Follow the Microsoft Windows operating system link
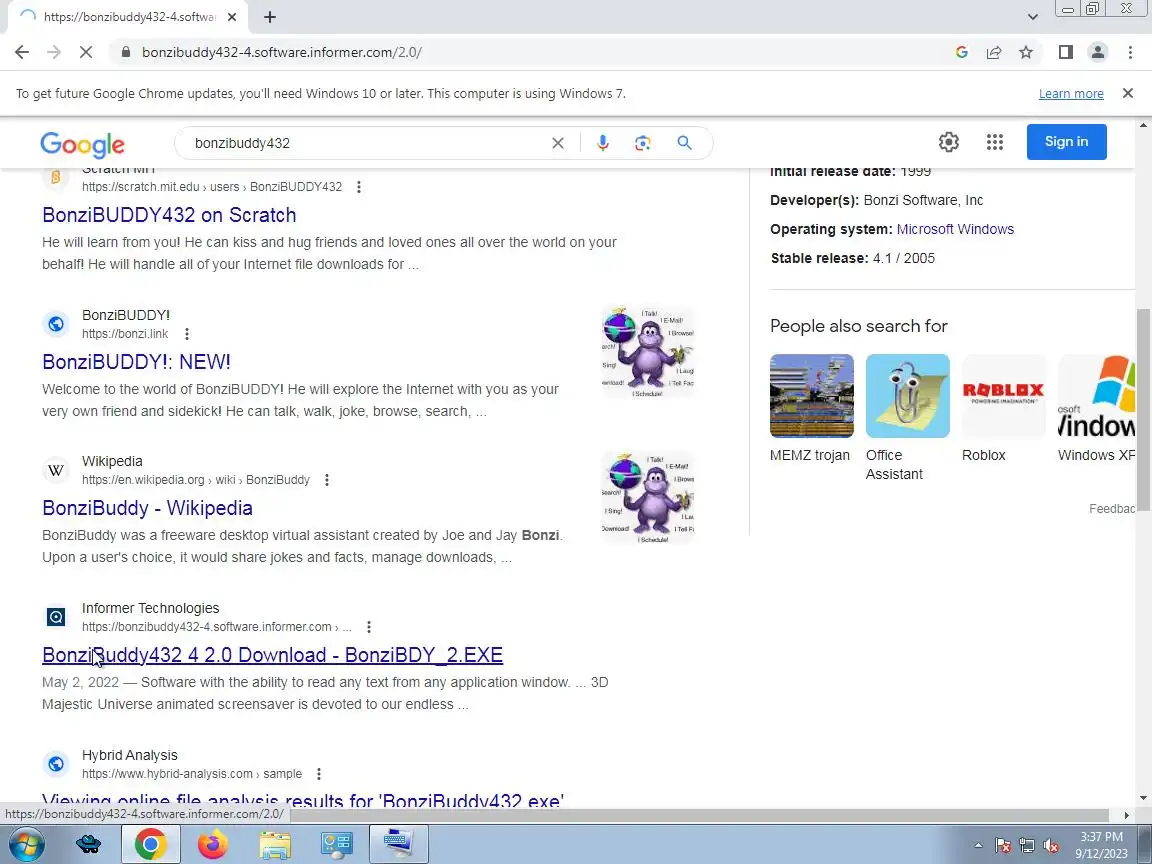Screen dimensions: 1152x864 [955, 228]
